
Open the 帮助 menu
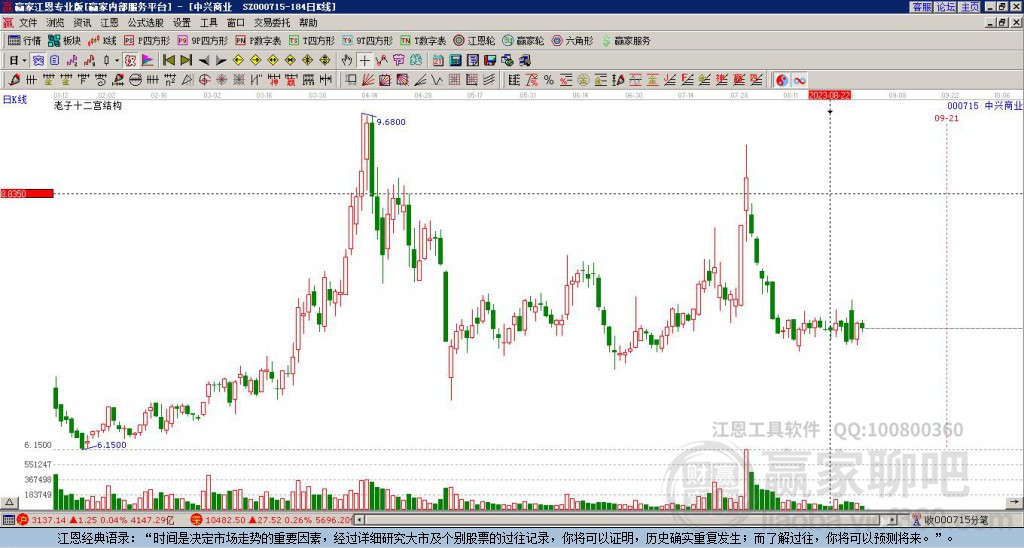coord(308,23)
